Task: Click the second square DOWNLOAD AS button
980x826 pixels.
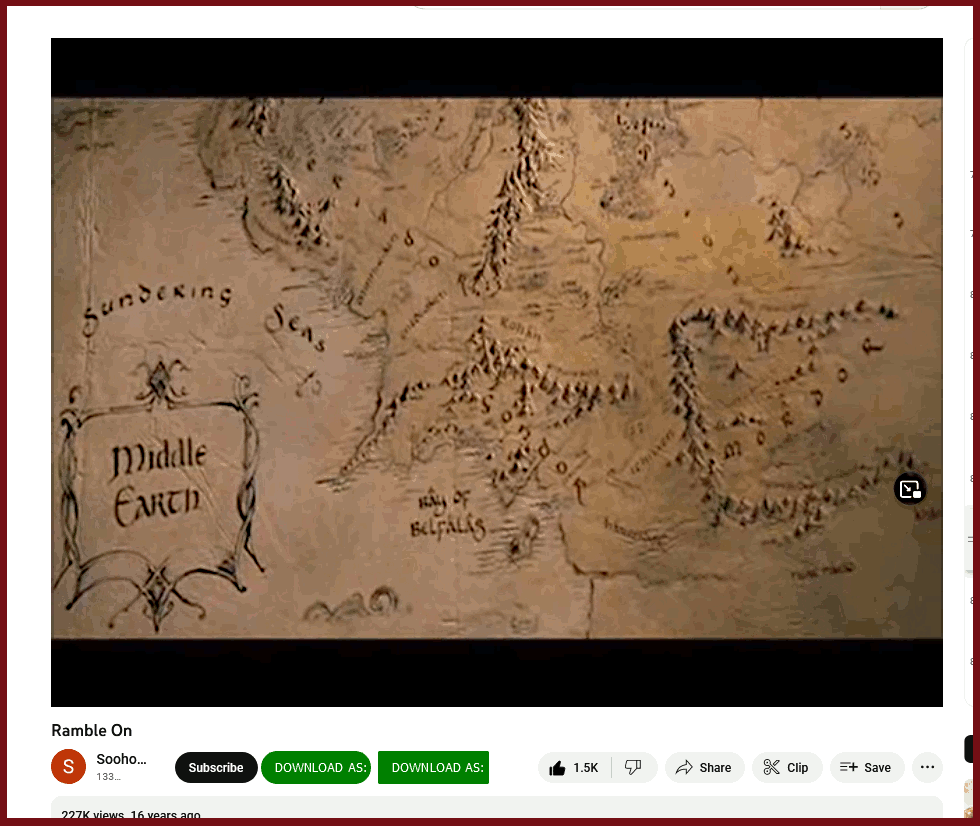Action: (433, 767)
